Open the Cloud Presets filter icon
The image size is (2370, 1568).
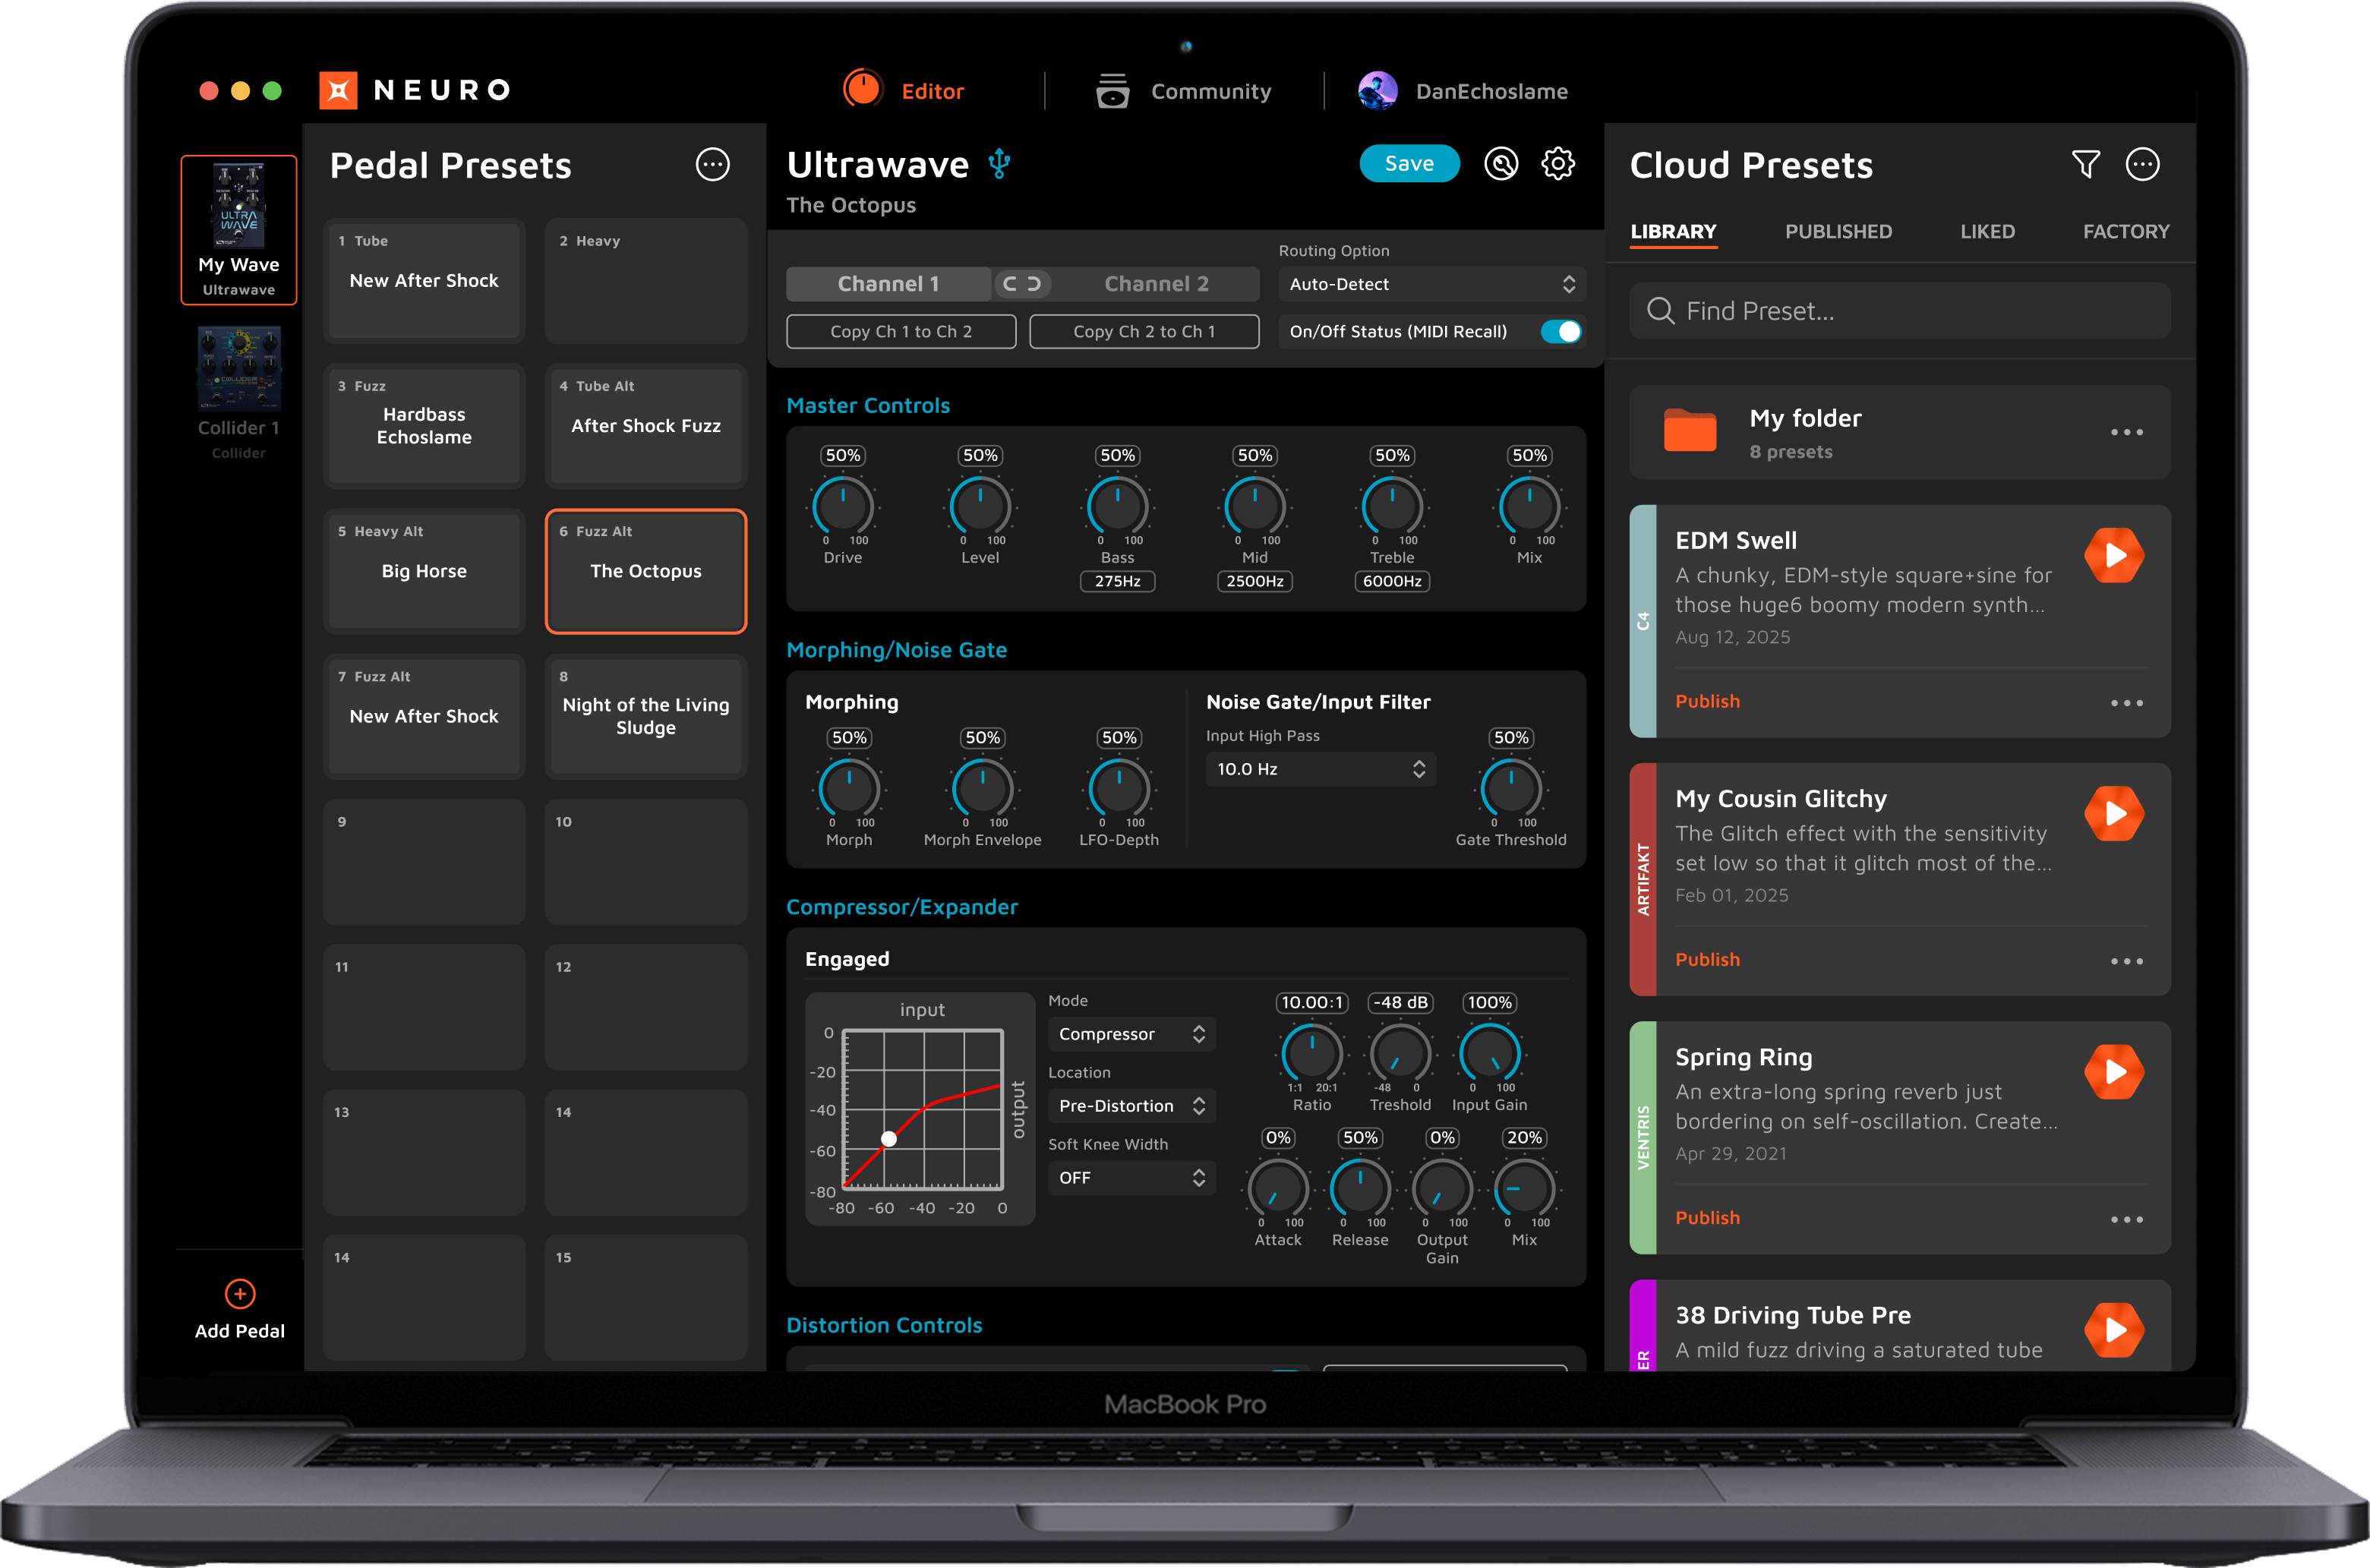(2085, 164)
